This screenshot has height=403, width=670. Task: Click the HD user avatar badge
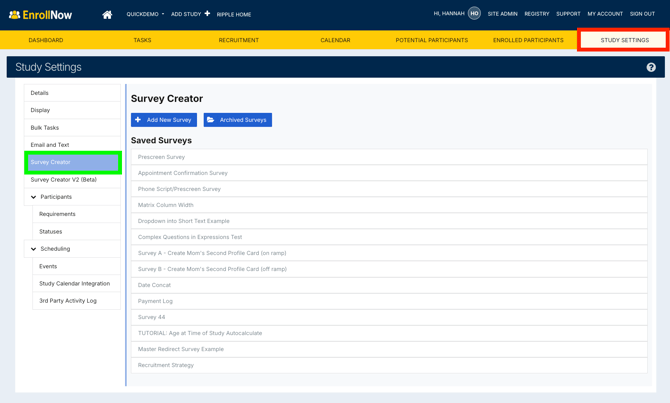coord(474,14)
